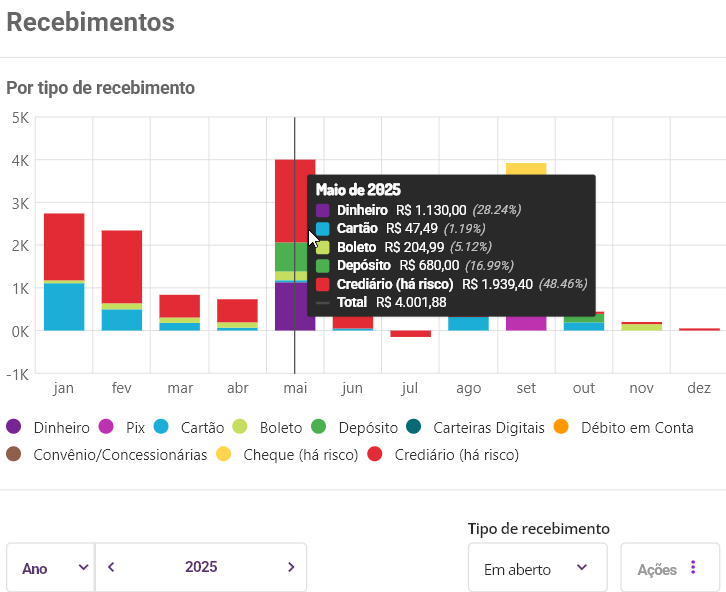Click the January stacked bar

coord(64,271)
